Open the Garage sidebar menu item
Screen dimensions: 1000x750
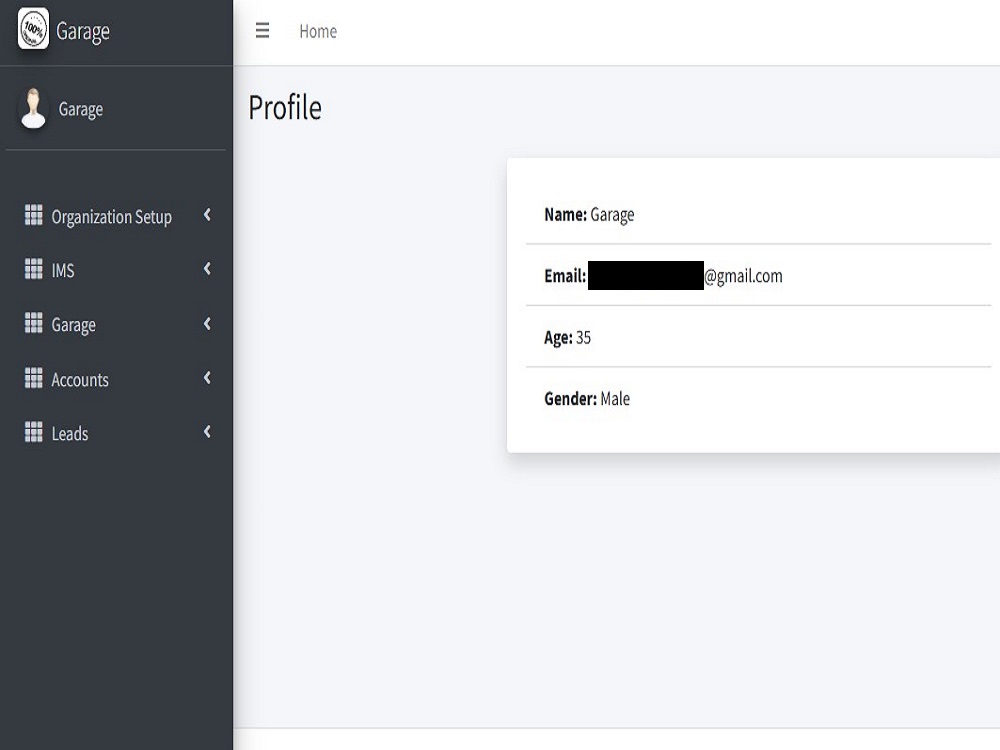click(x=117, y=324)
